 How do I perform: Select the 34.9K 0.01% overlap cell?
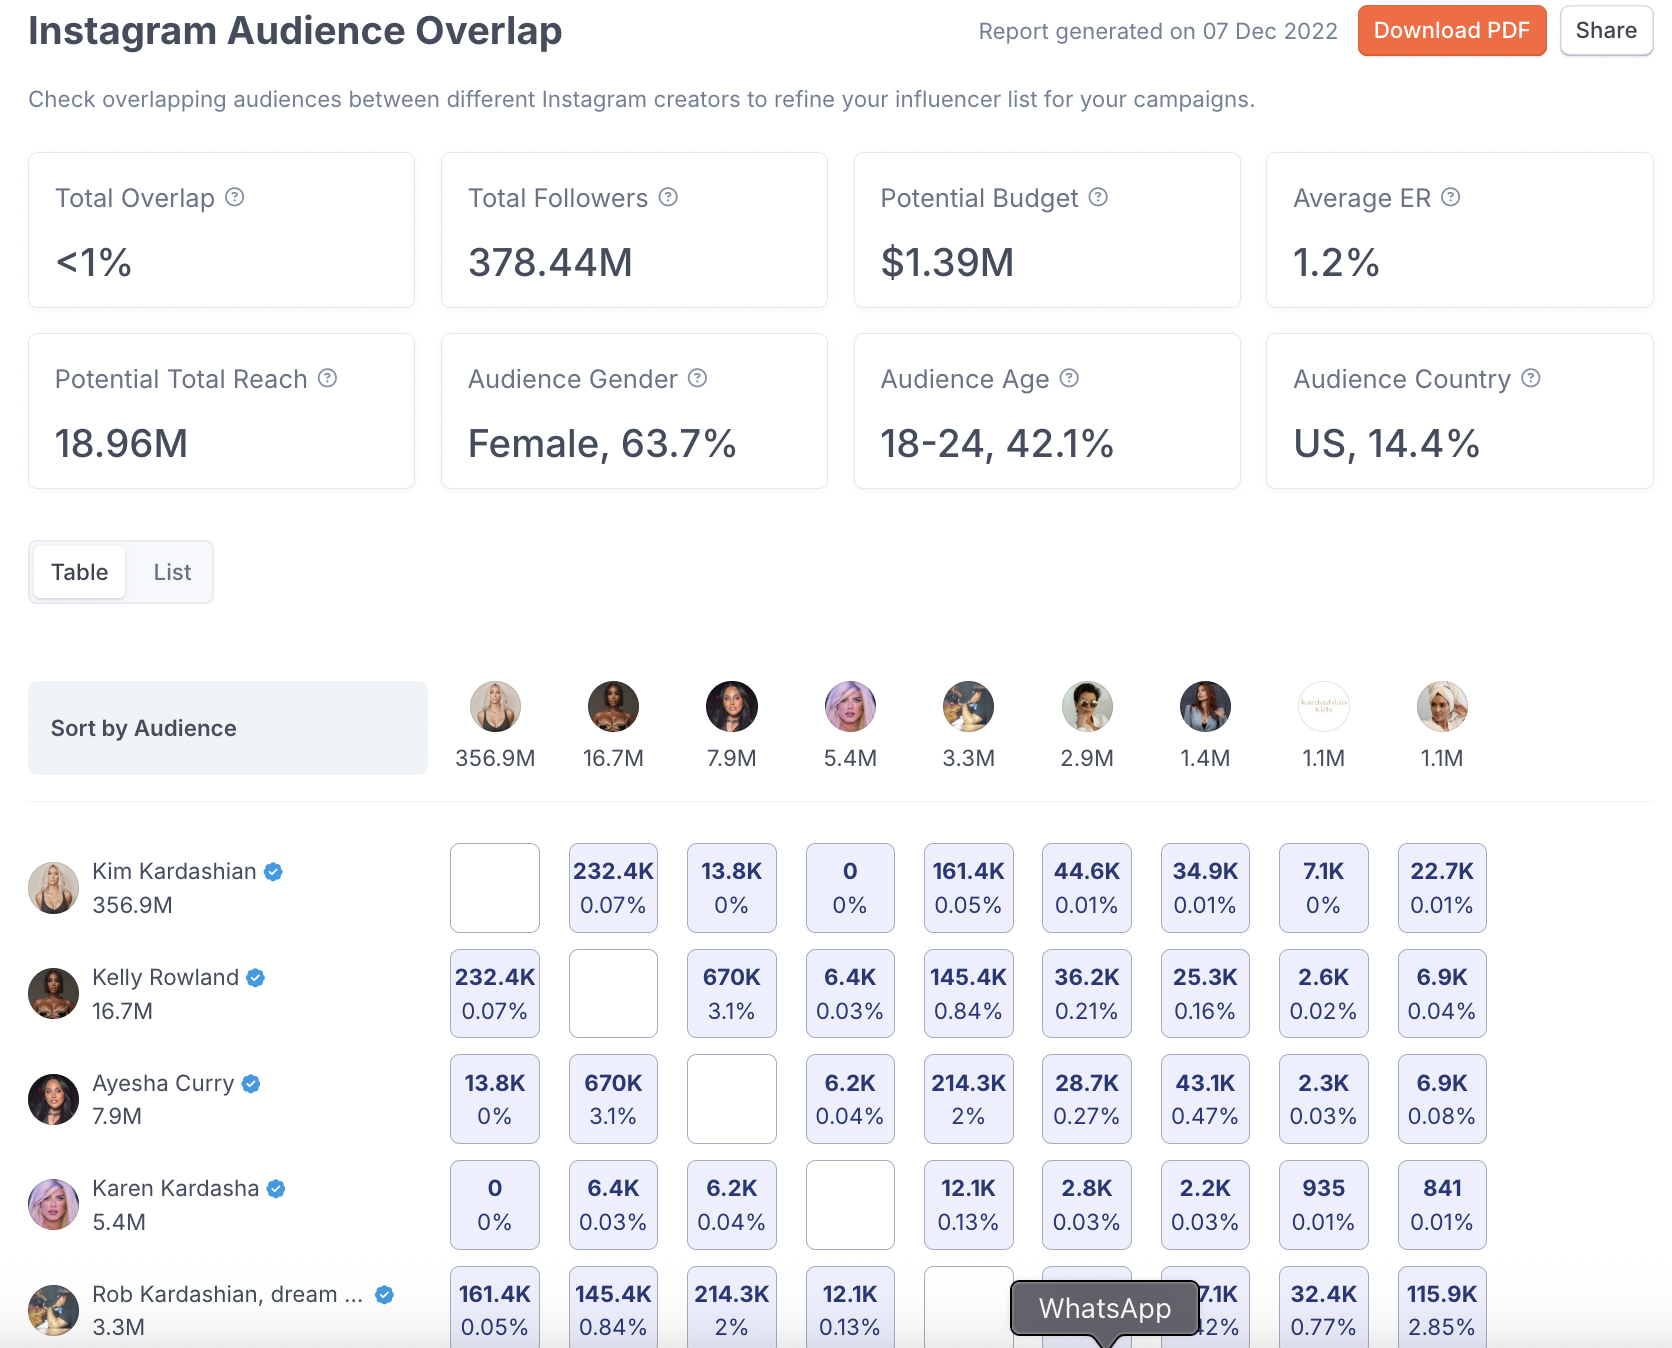point(1205,888)
